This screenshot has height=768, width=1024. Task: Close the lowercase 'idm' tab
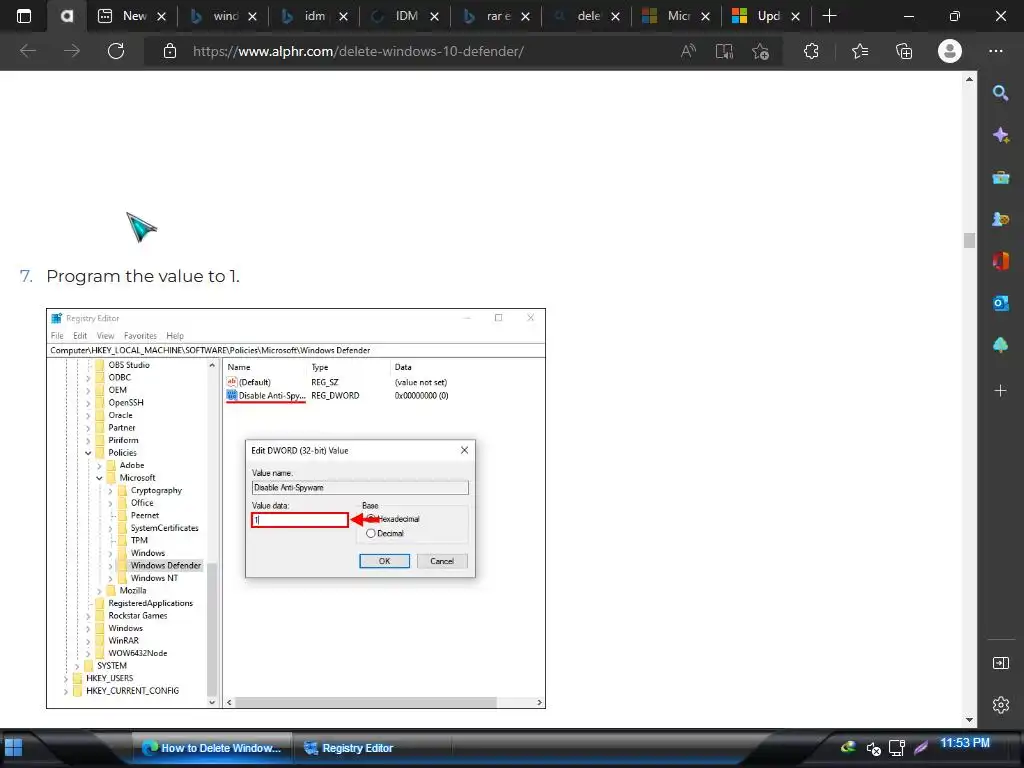point(344,16)
